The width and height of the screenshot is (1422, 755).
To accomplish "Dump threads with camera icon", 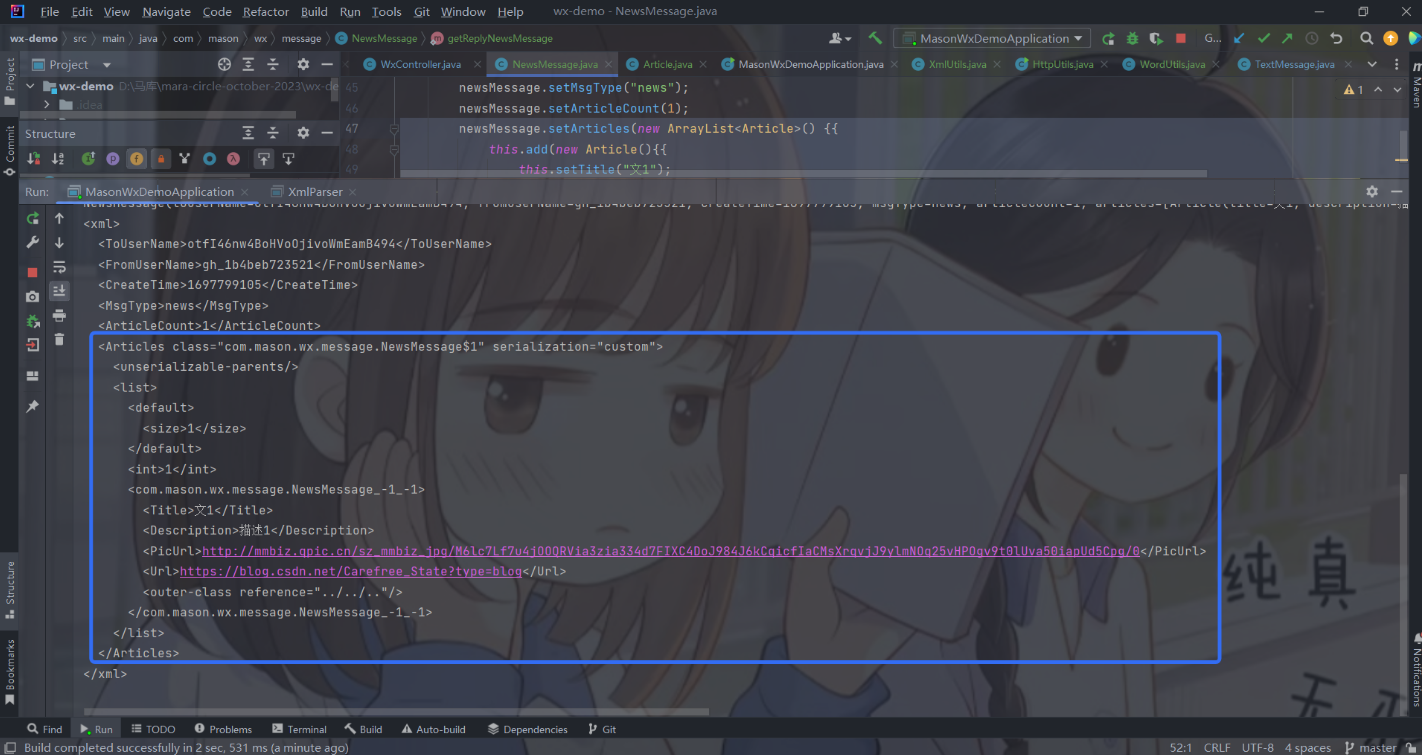I will coord(33,297).
